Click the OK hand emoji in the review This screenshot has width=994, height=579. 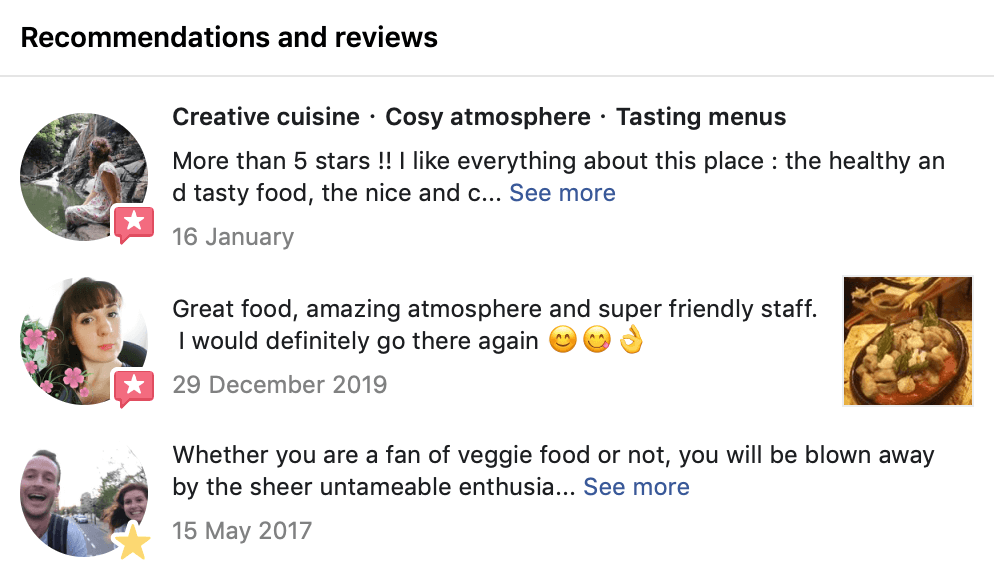coord(630,341)
